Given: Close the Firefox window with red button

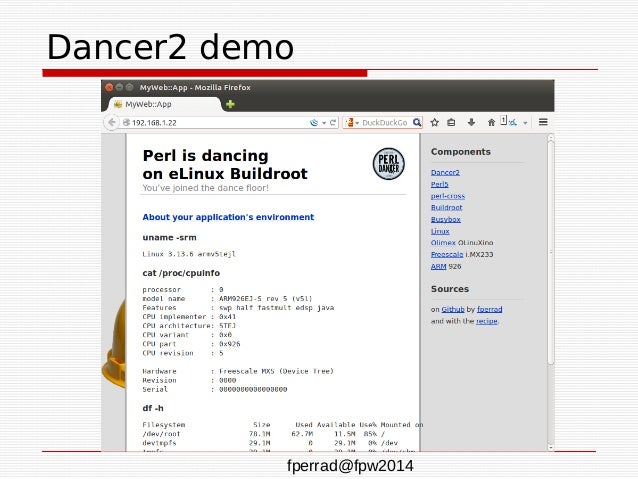Looking at the screenshot, I should 109,87.
